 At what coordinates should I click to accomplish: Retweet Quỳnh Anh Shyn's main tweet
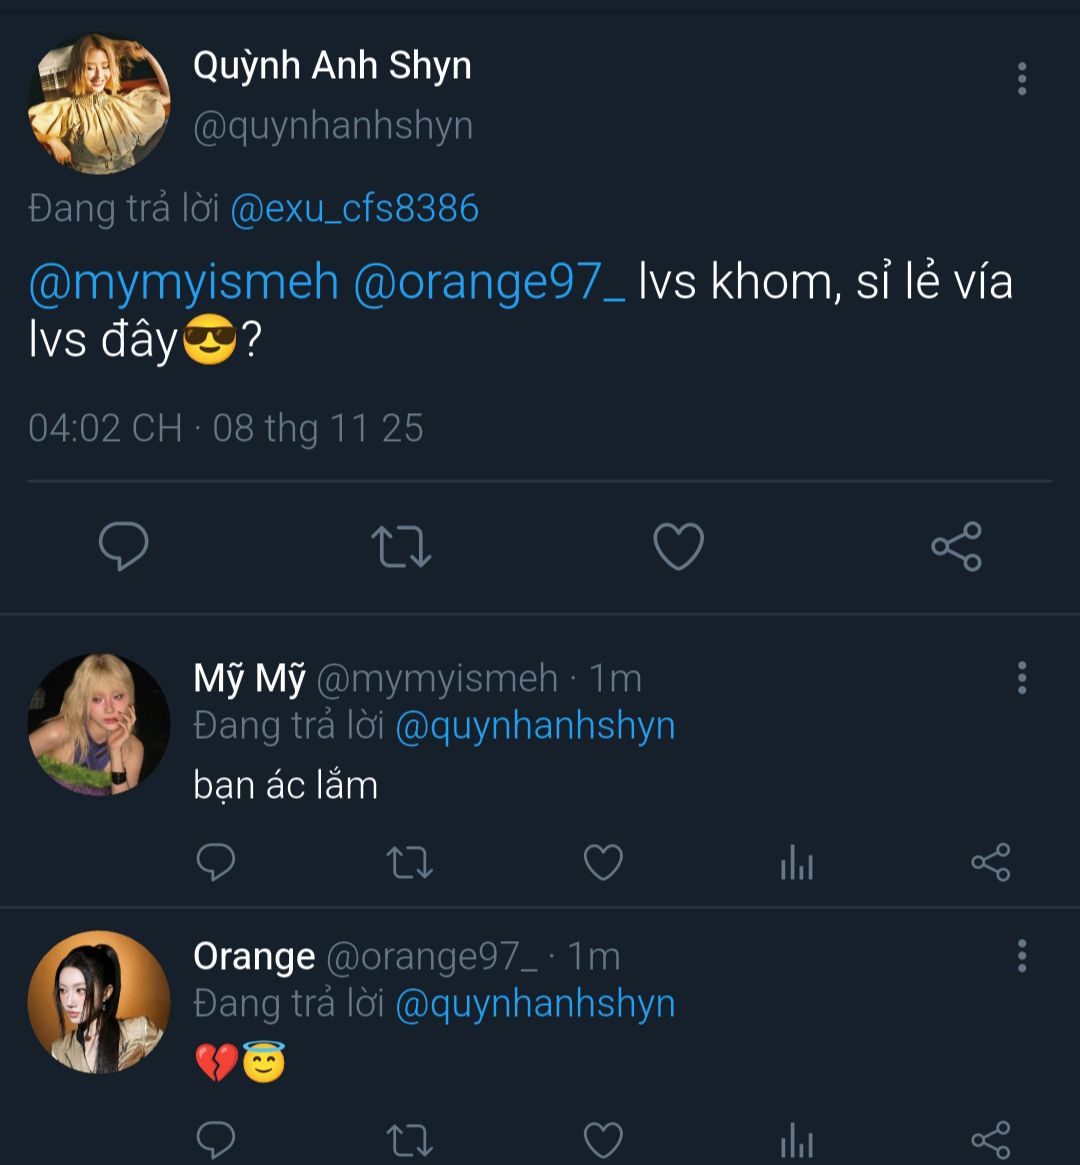(401, 547)
